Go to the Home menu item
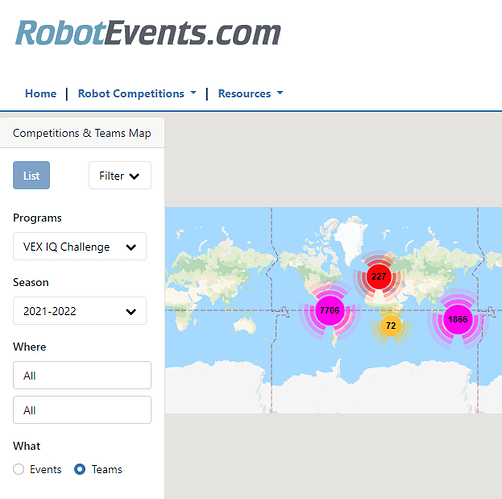502x499 pixels. pyautogui.click(x=41, y=94)
